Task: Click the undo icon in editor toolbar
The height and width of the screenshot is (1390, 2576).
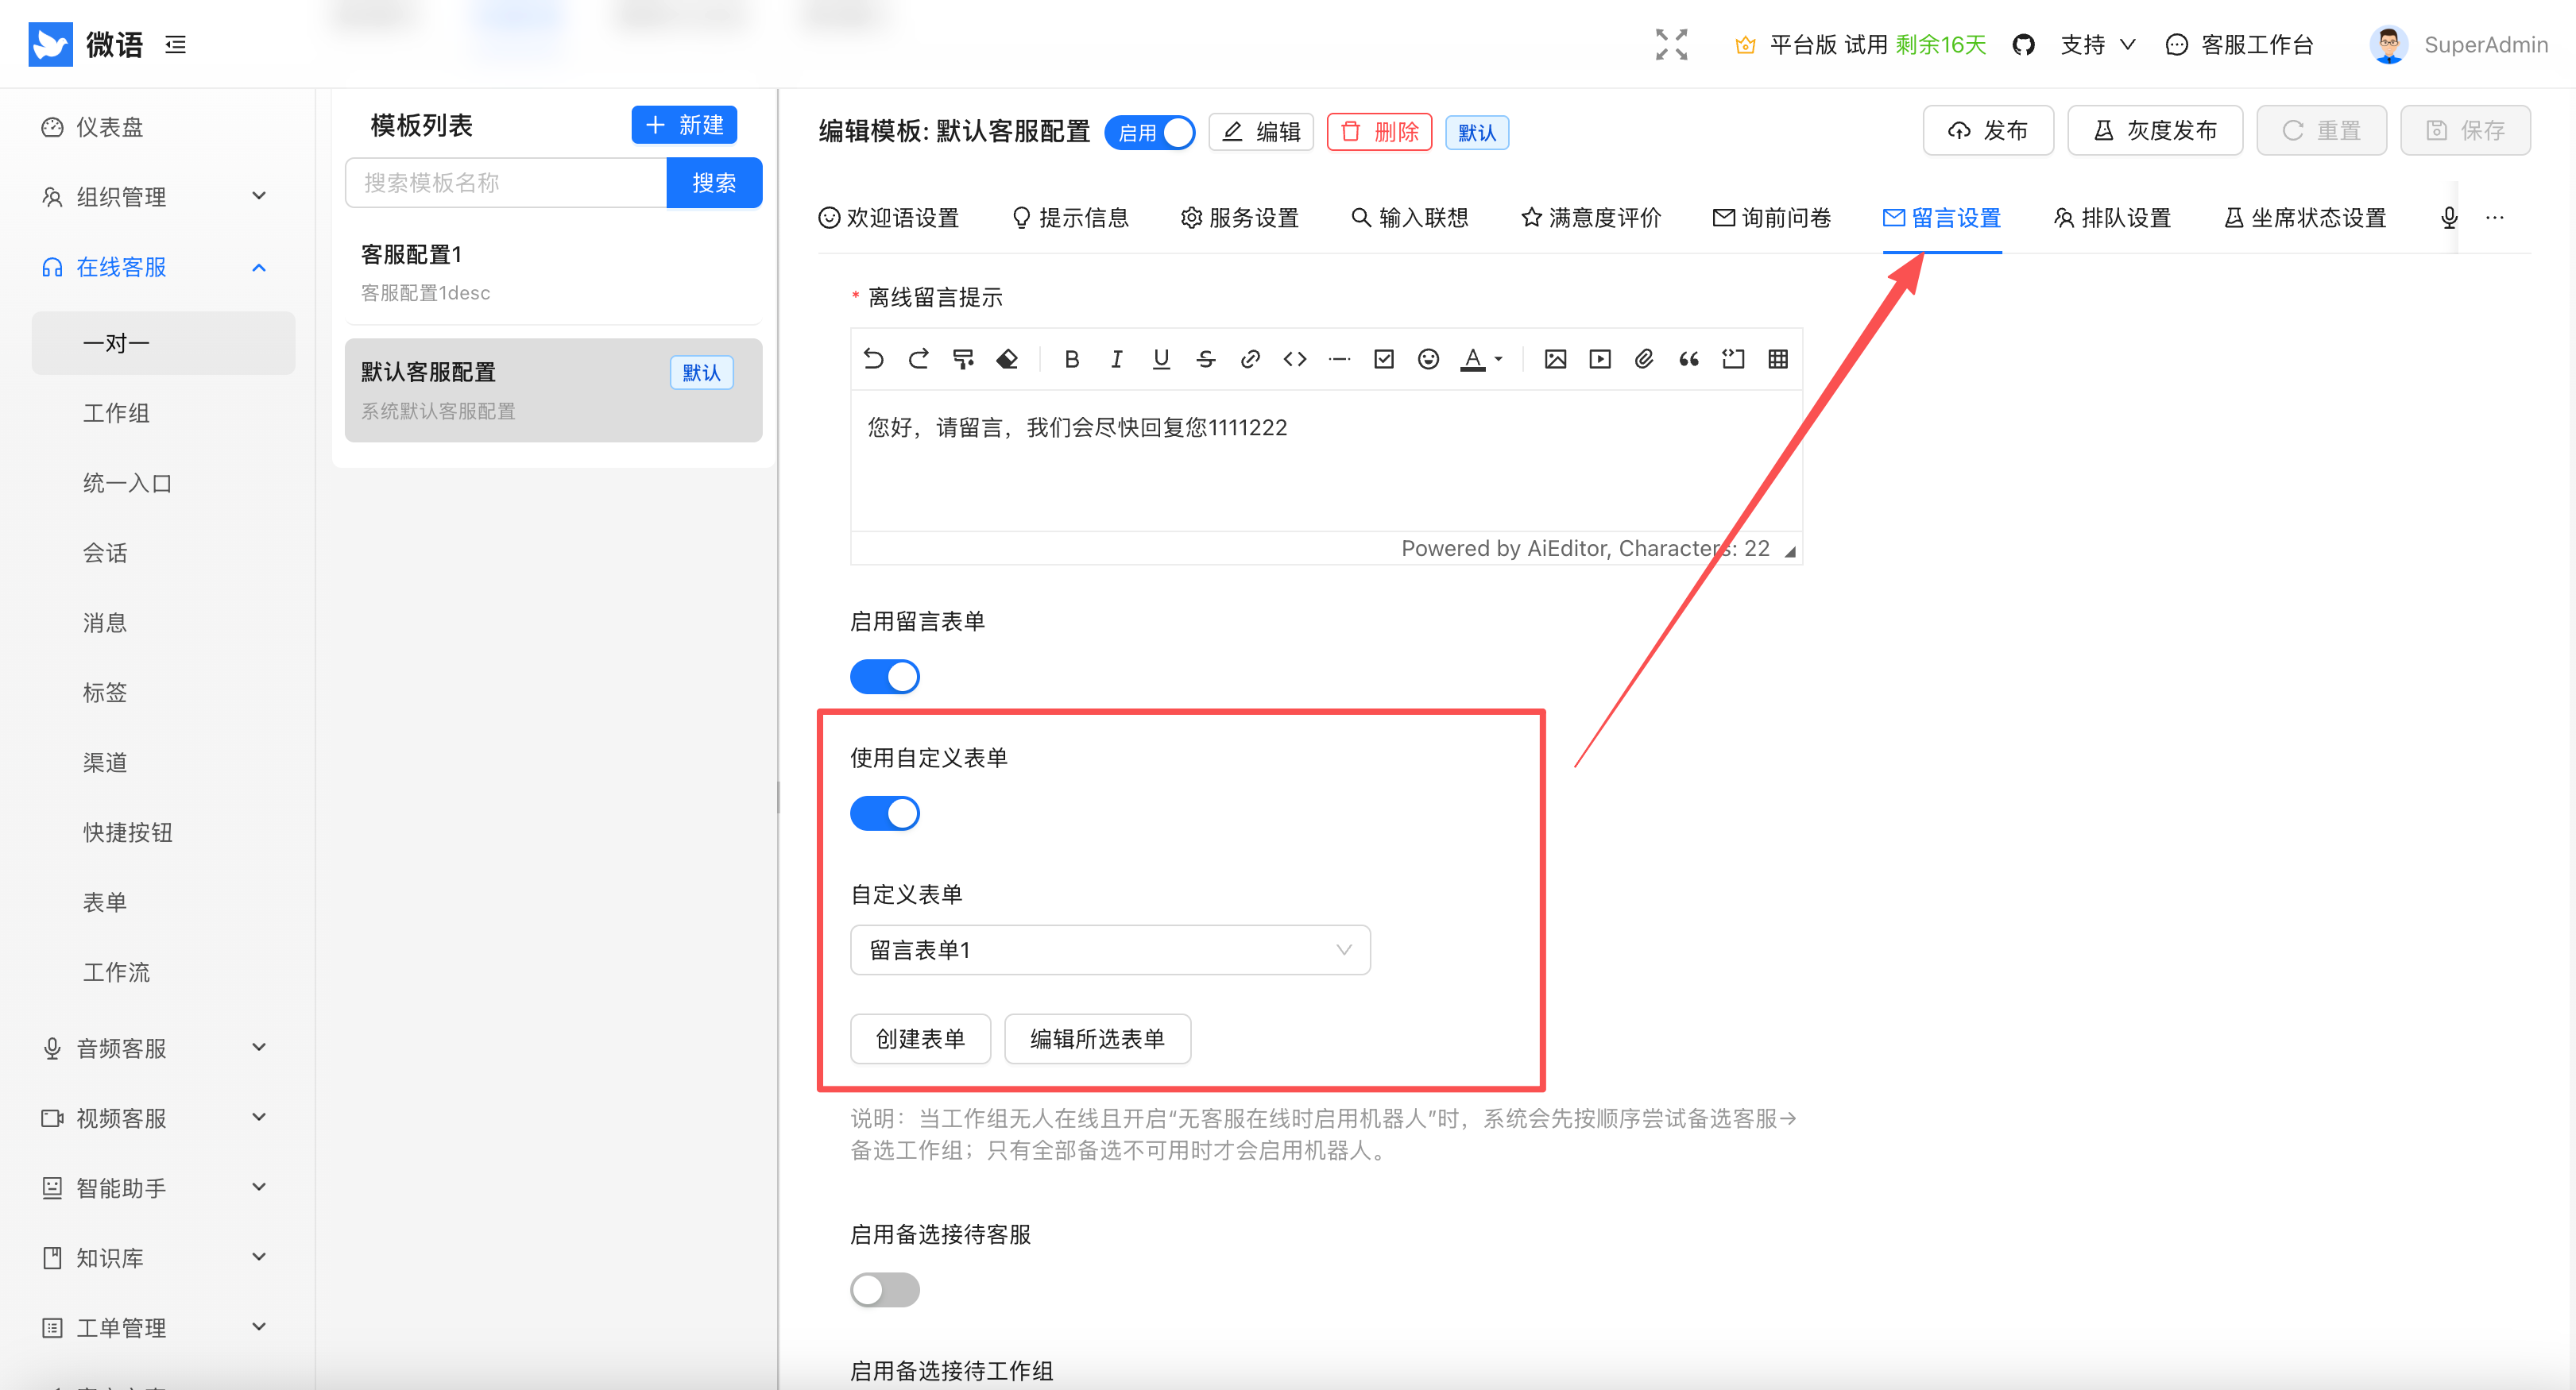Action: 873,359
